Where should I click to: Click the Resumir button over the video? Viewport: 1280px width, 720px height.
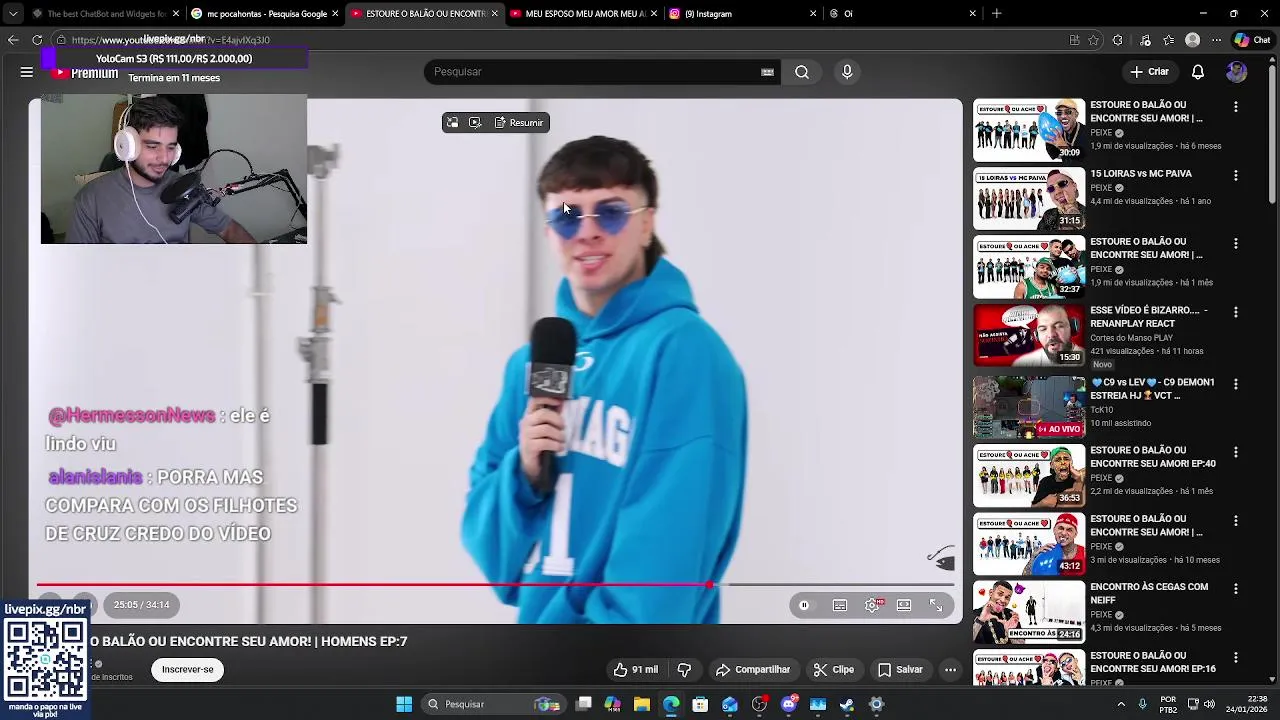518,123
